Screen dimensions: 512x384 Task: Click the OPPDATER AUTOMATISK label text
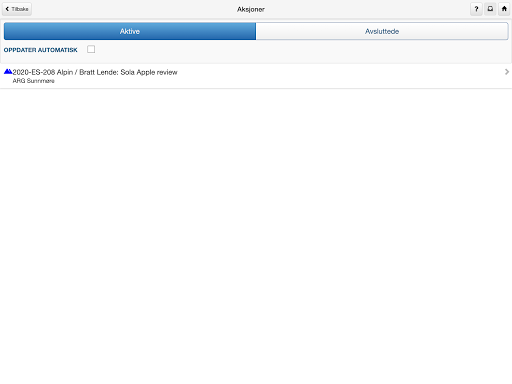[x=40, y=50]
